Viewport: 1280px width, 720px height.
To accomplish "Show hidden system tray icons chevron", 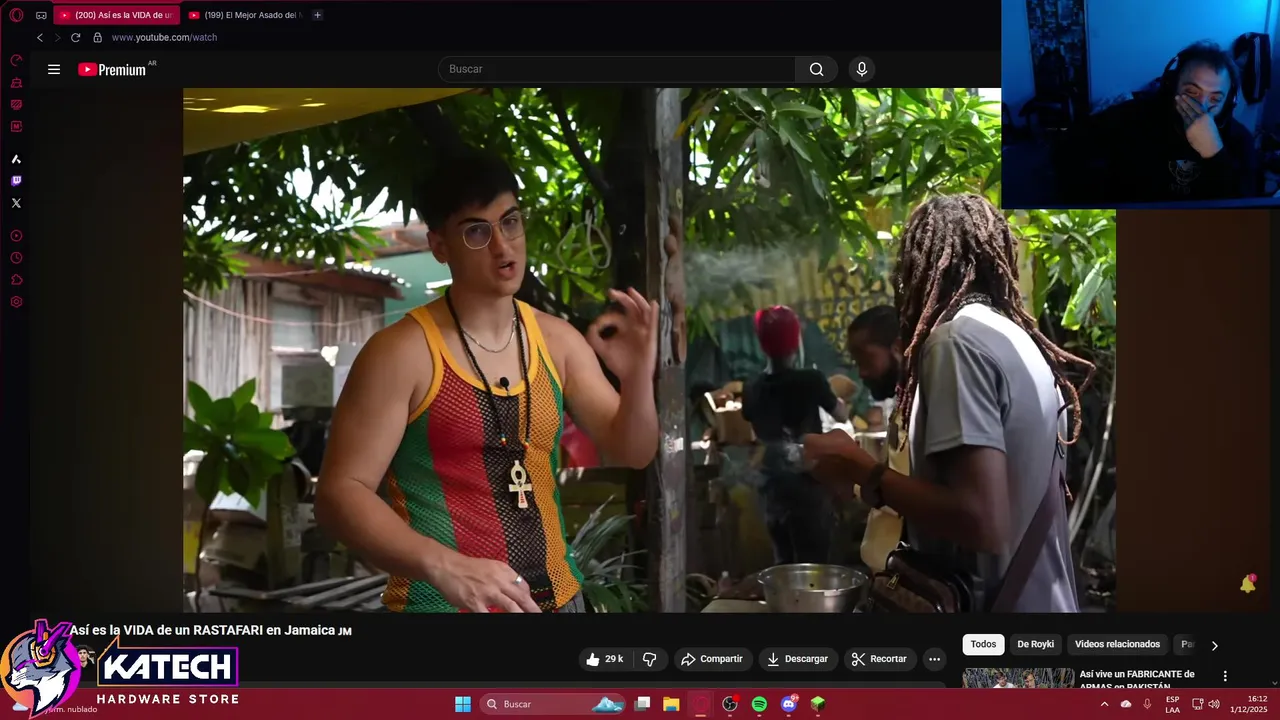I will click(1105, 704).
